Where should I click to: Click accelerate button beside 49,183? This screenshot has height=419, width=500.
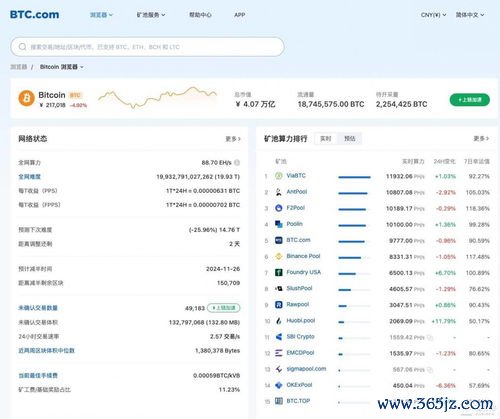224,308
